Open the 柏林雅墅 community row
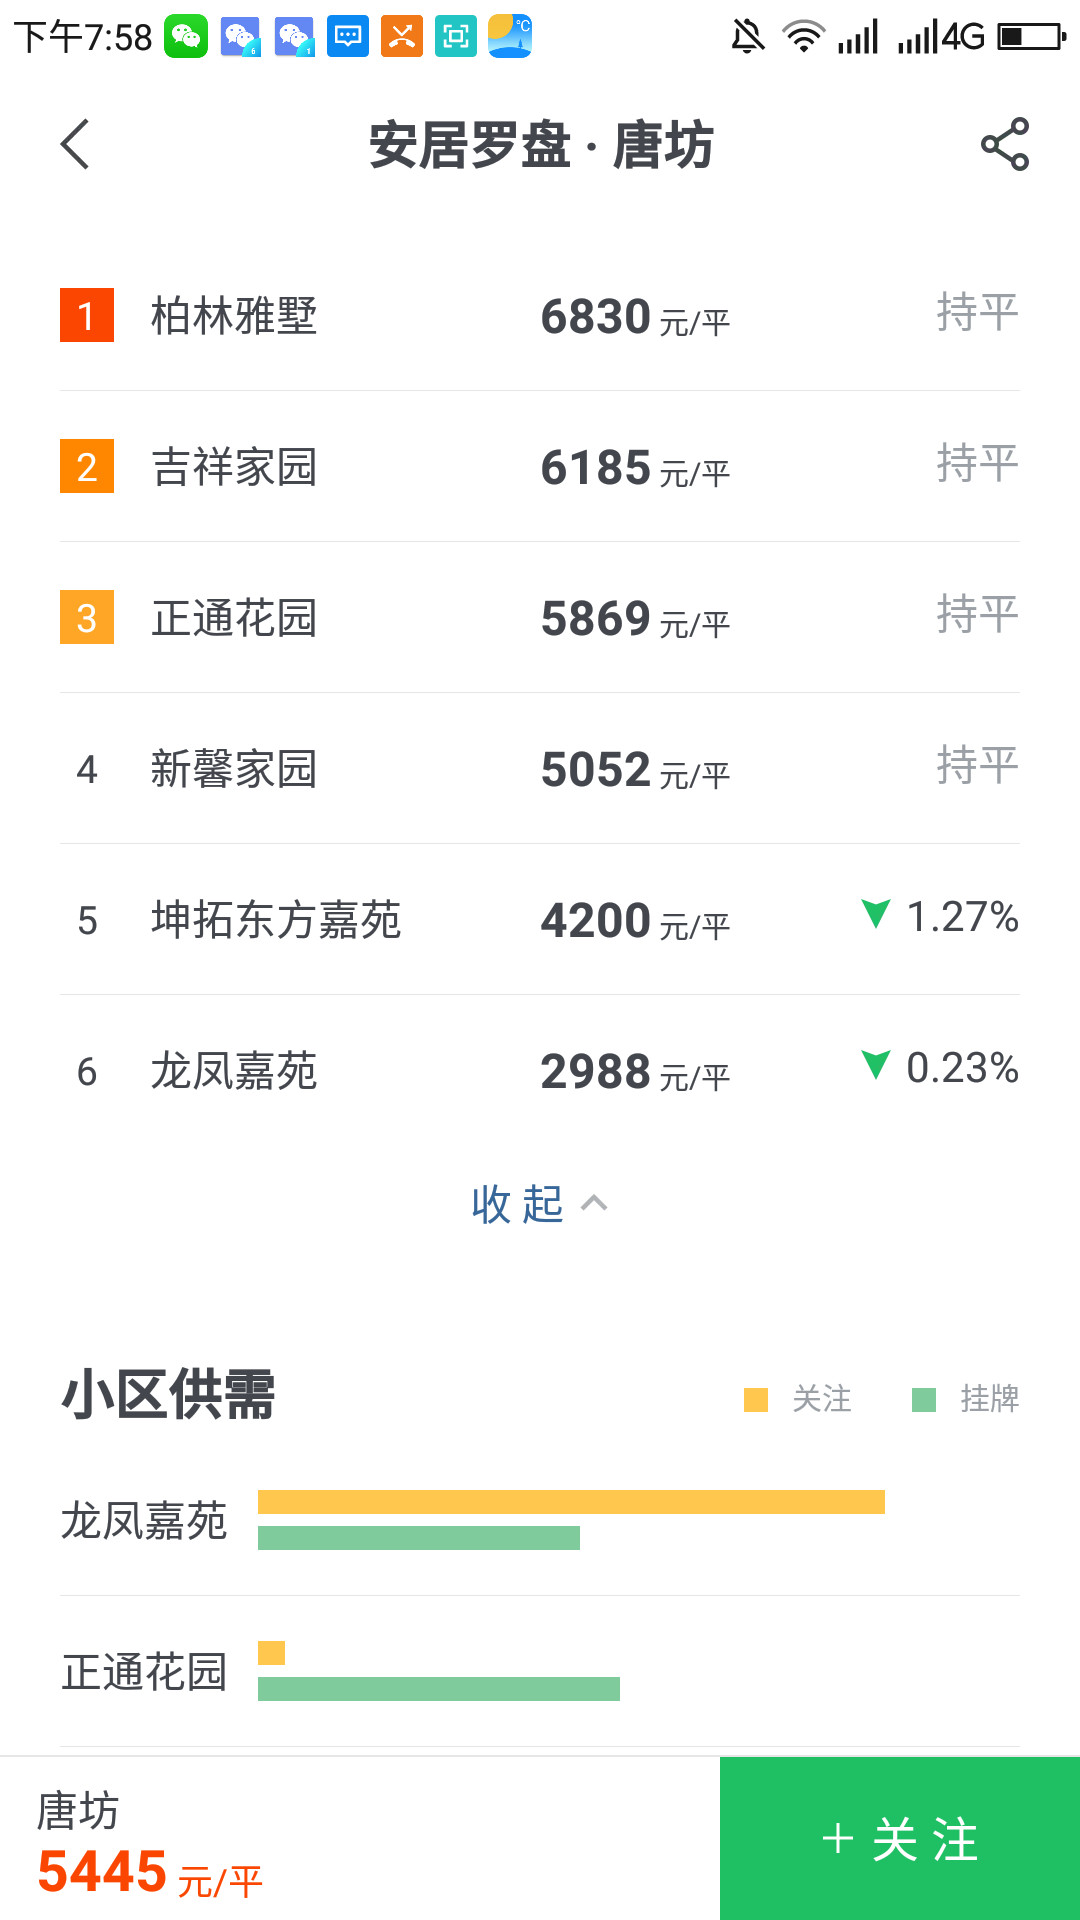1080x1920 pixels. pyautogui.click(x=540, y=316)
